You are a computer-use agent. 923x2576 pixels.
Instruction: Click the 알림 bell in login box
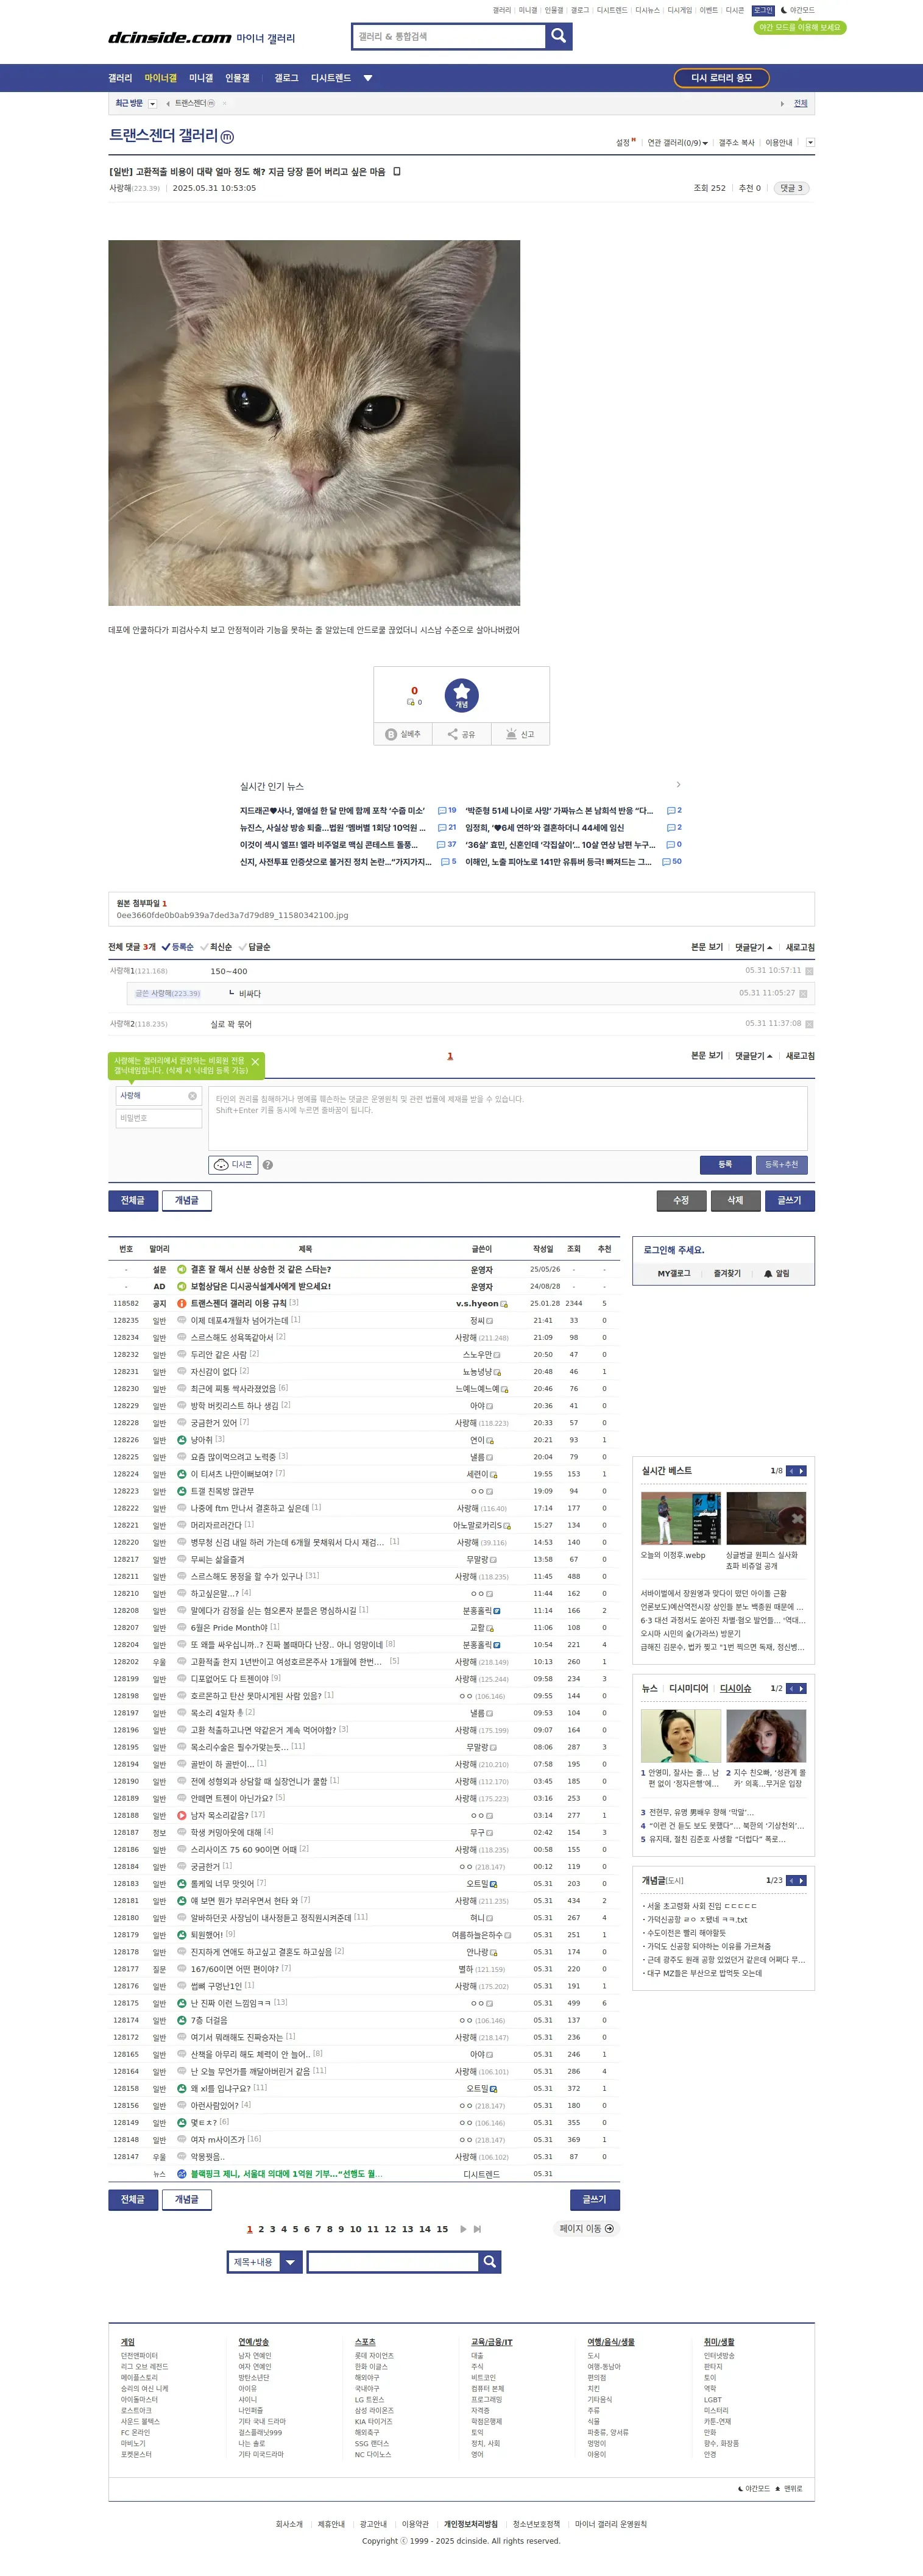[777, 1274]
